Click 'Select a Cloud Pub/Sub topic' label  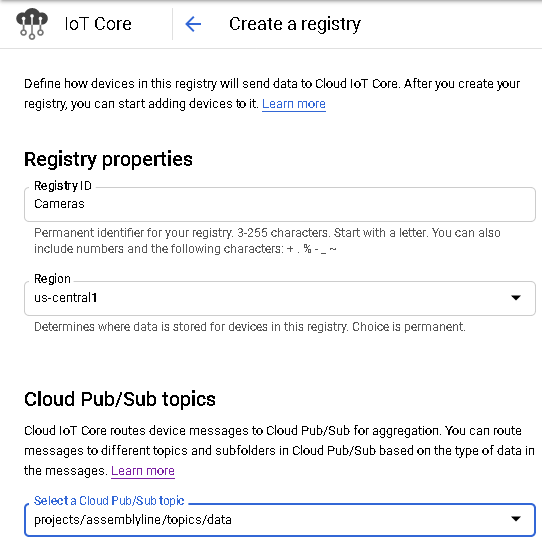click(x=109, y=501)
